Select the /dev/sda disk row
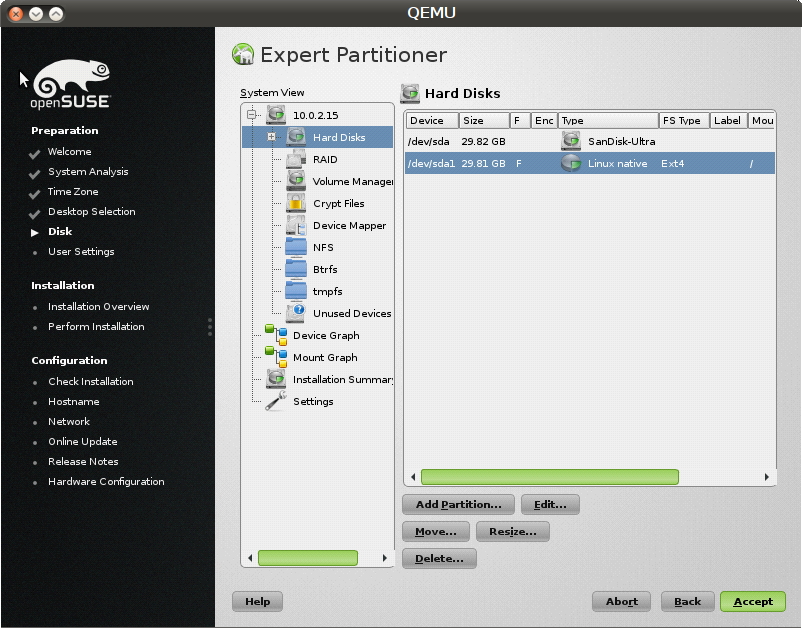Image resolution: width=802 pixels, height=628 pixels. [480, 142]
